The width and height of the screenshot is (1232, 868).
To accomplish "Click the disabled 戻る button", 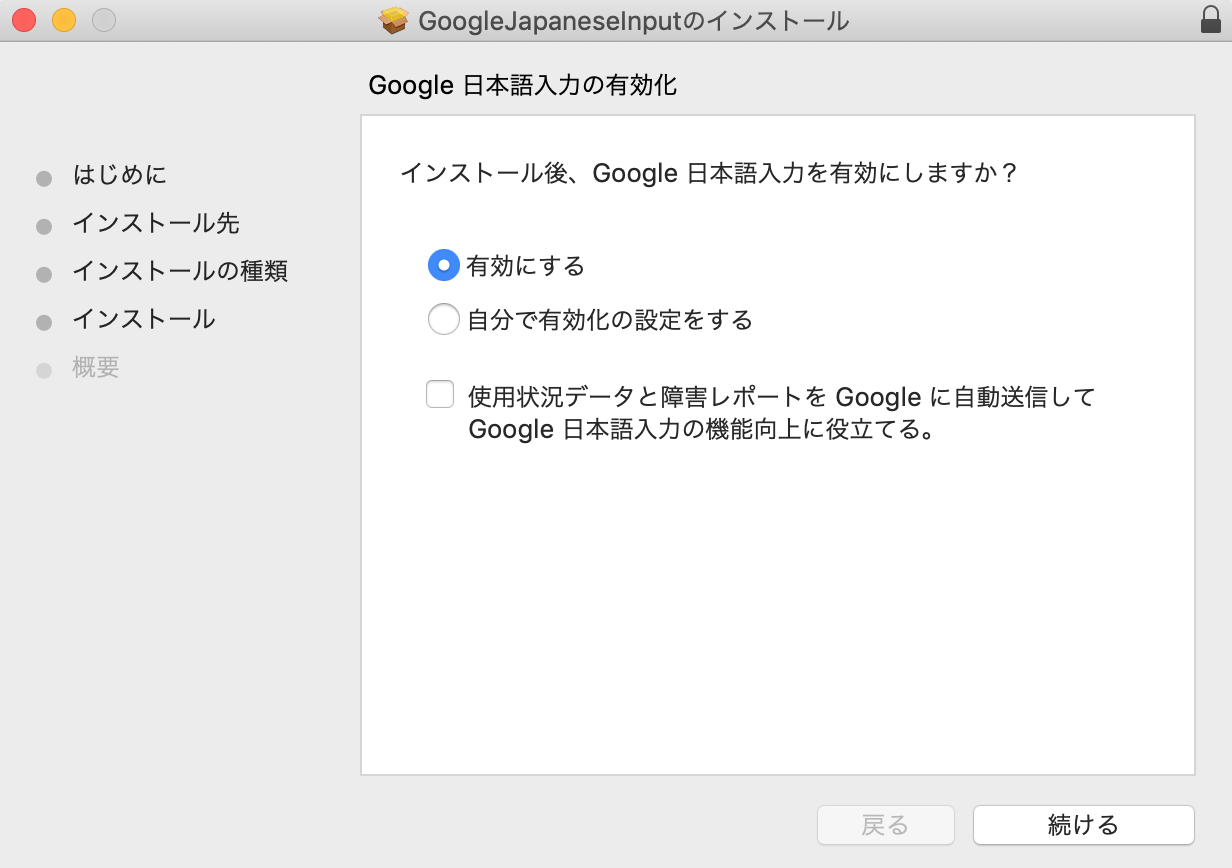I will (x=884, y=825).
